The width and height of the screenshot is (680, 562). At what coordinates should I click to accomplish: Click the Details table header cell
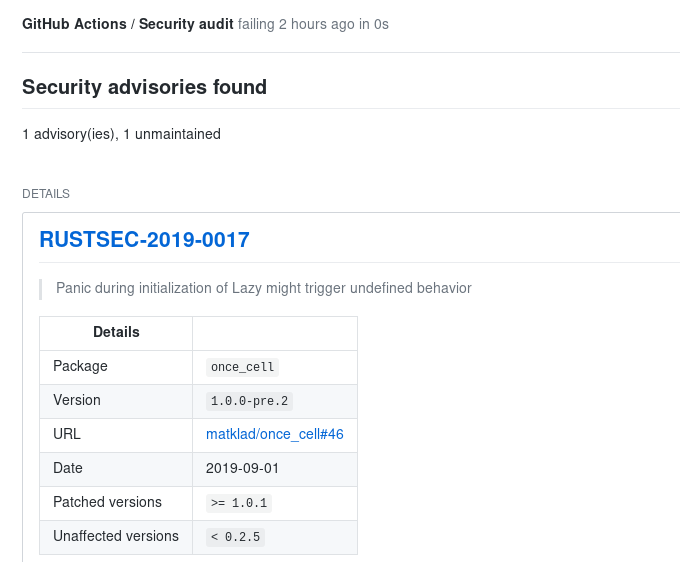[x=116, y=332]
